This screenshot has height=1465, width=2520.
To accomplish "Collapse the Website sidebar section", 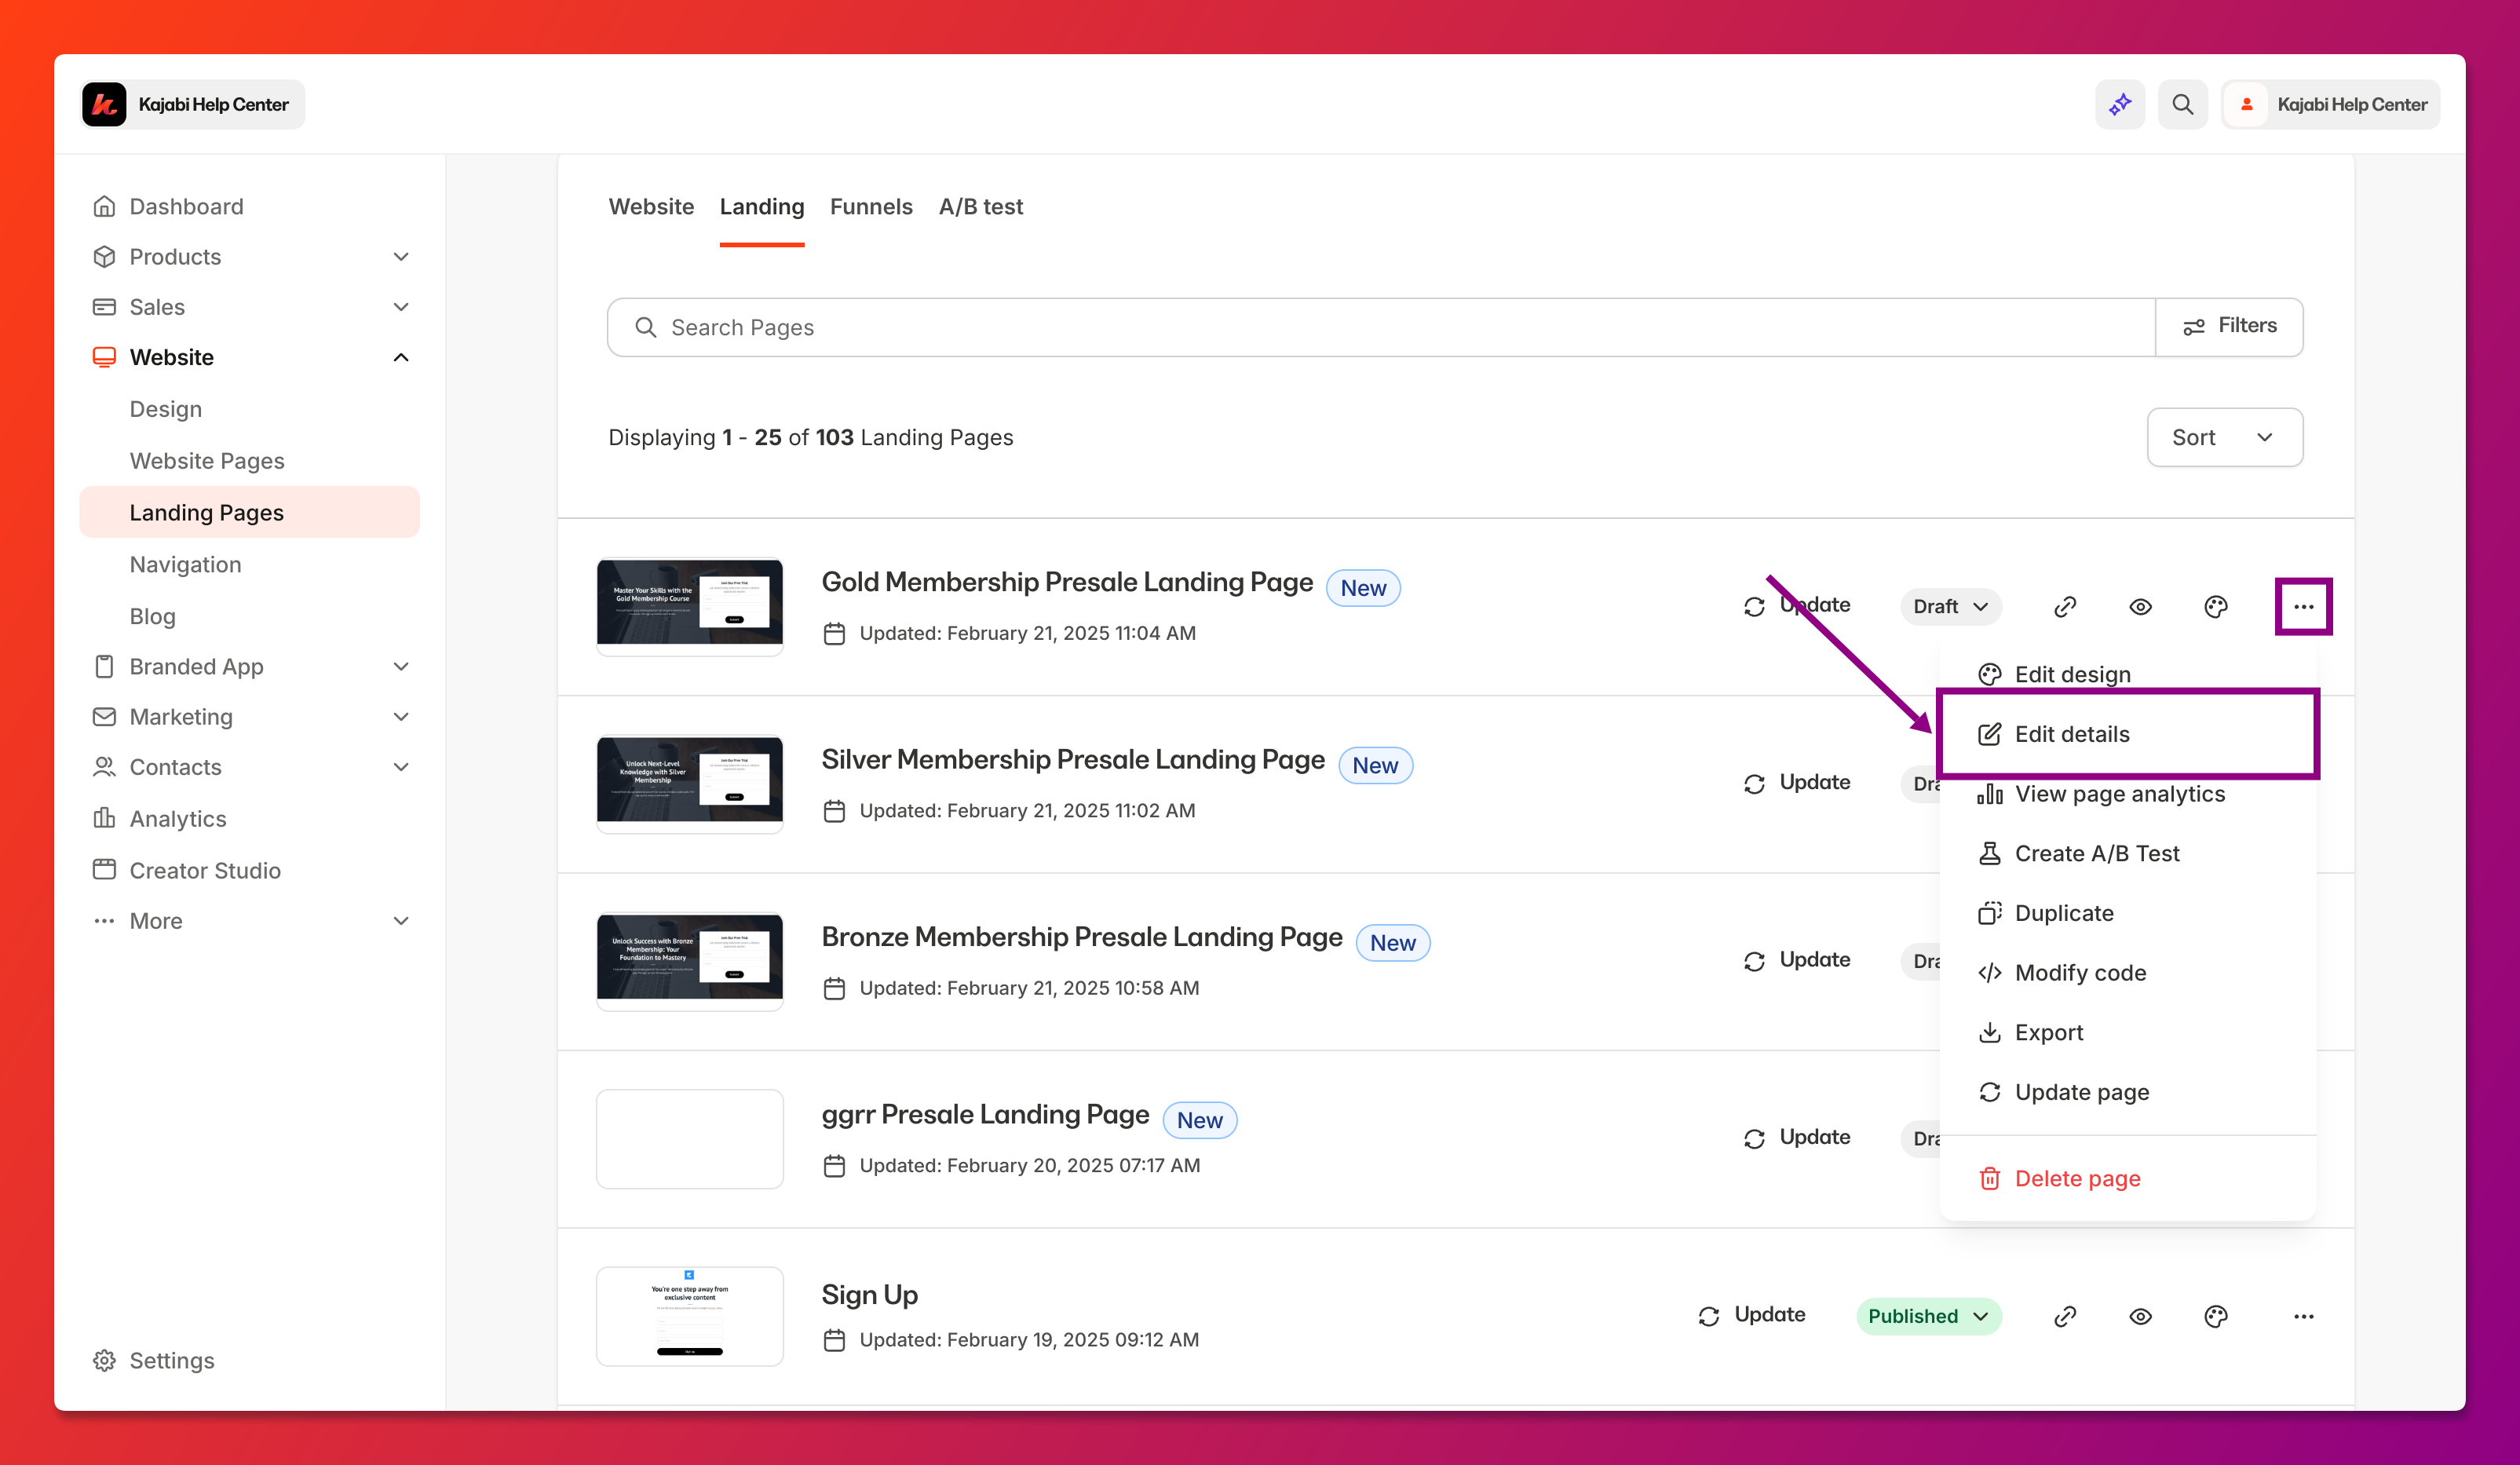I will (x=401, y=357).
